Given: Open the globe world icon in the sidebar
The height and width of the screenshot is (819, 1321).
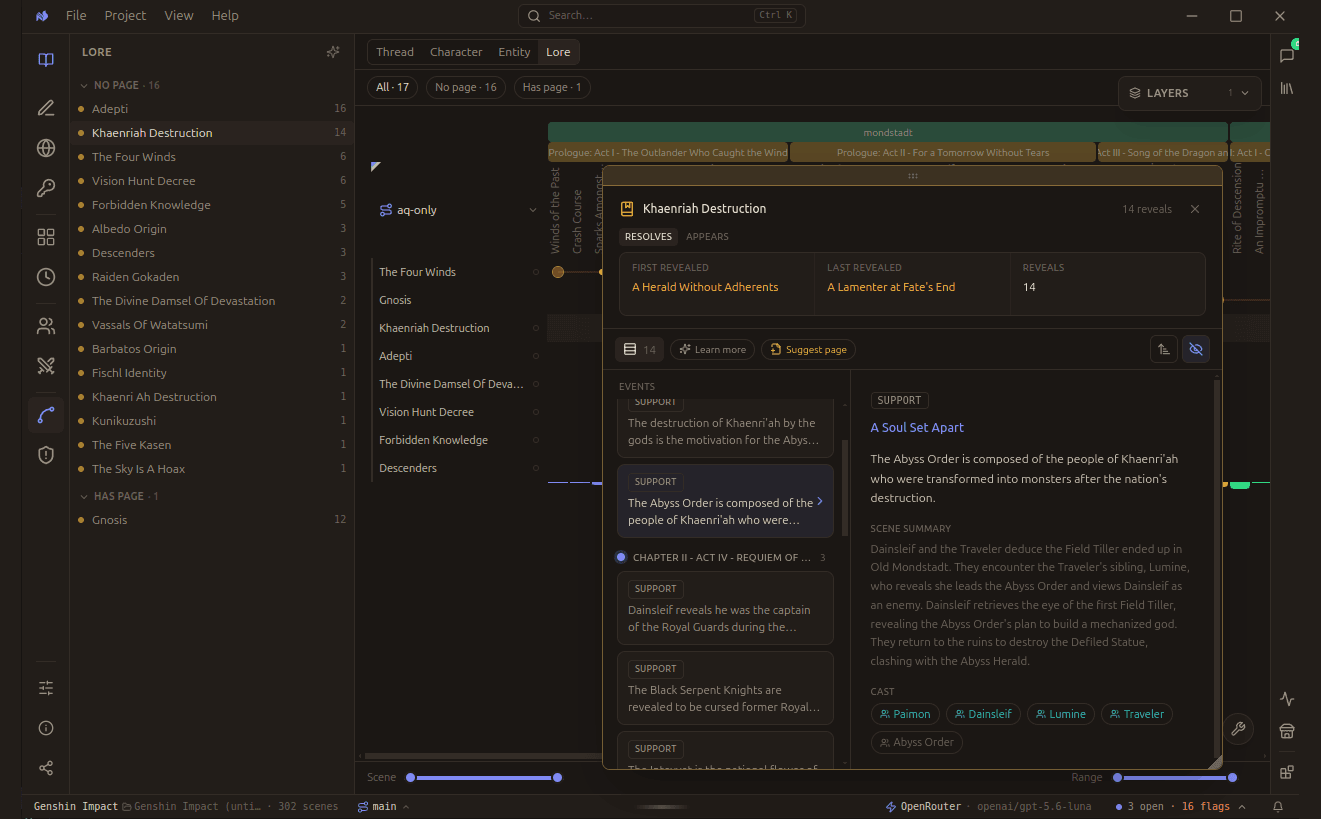Looking at the screenshot, I should 46,148.
